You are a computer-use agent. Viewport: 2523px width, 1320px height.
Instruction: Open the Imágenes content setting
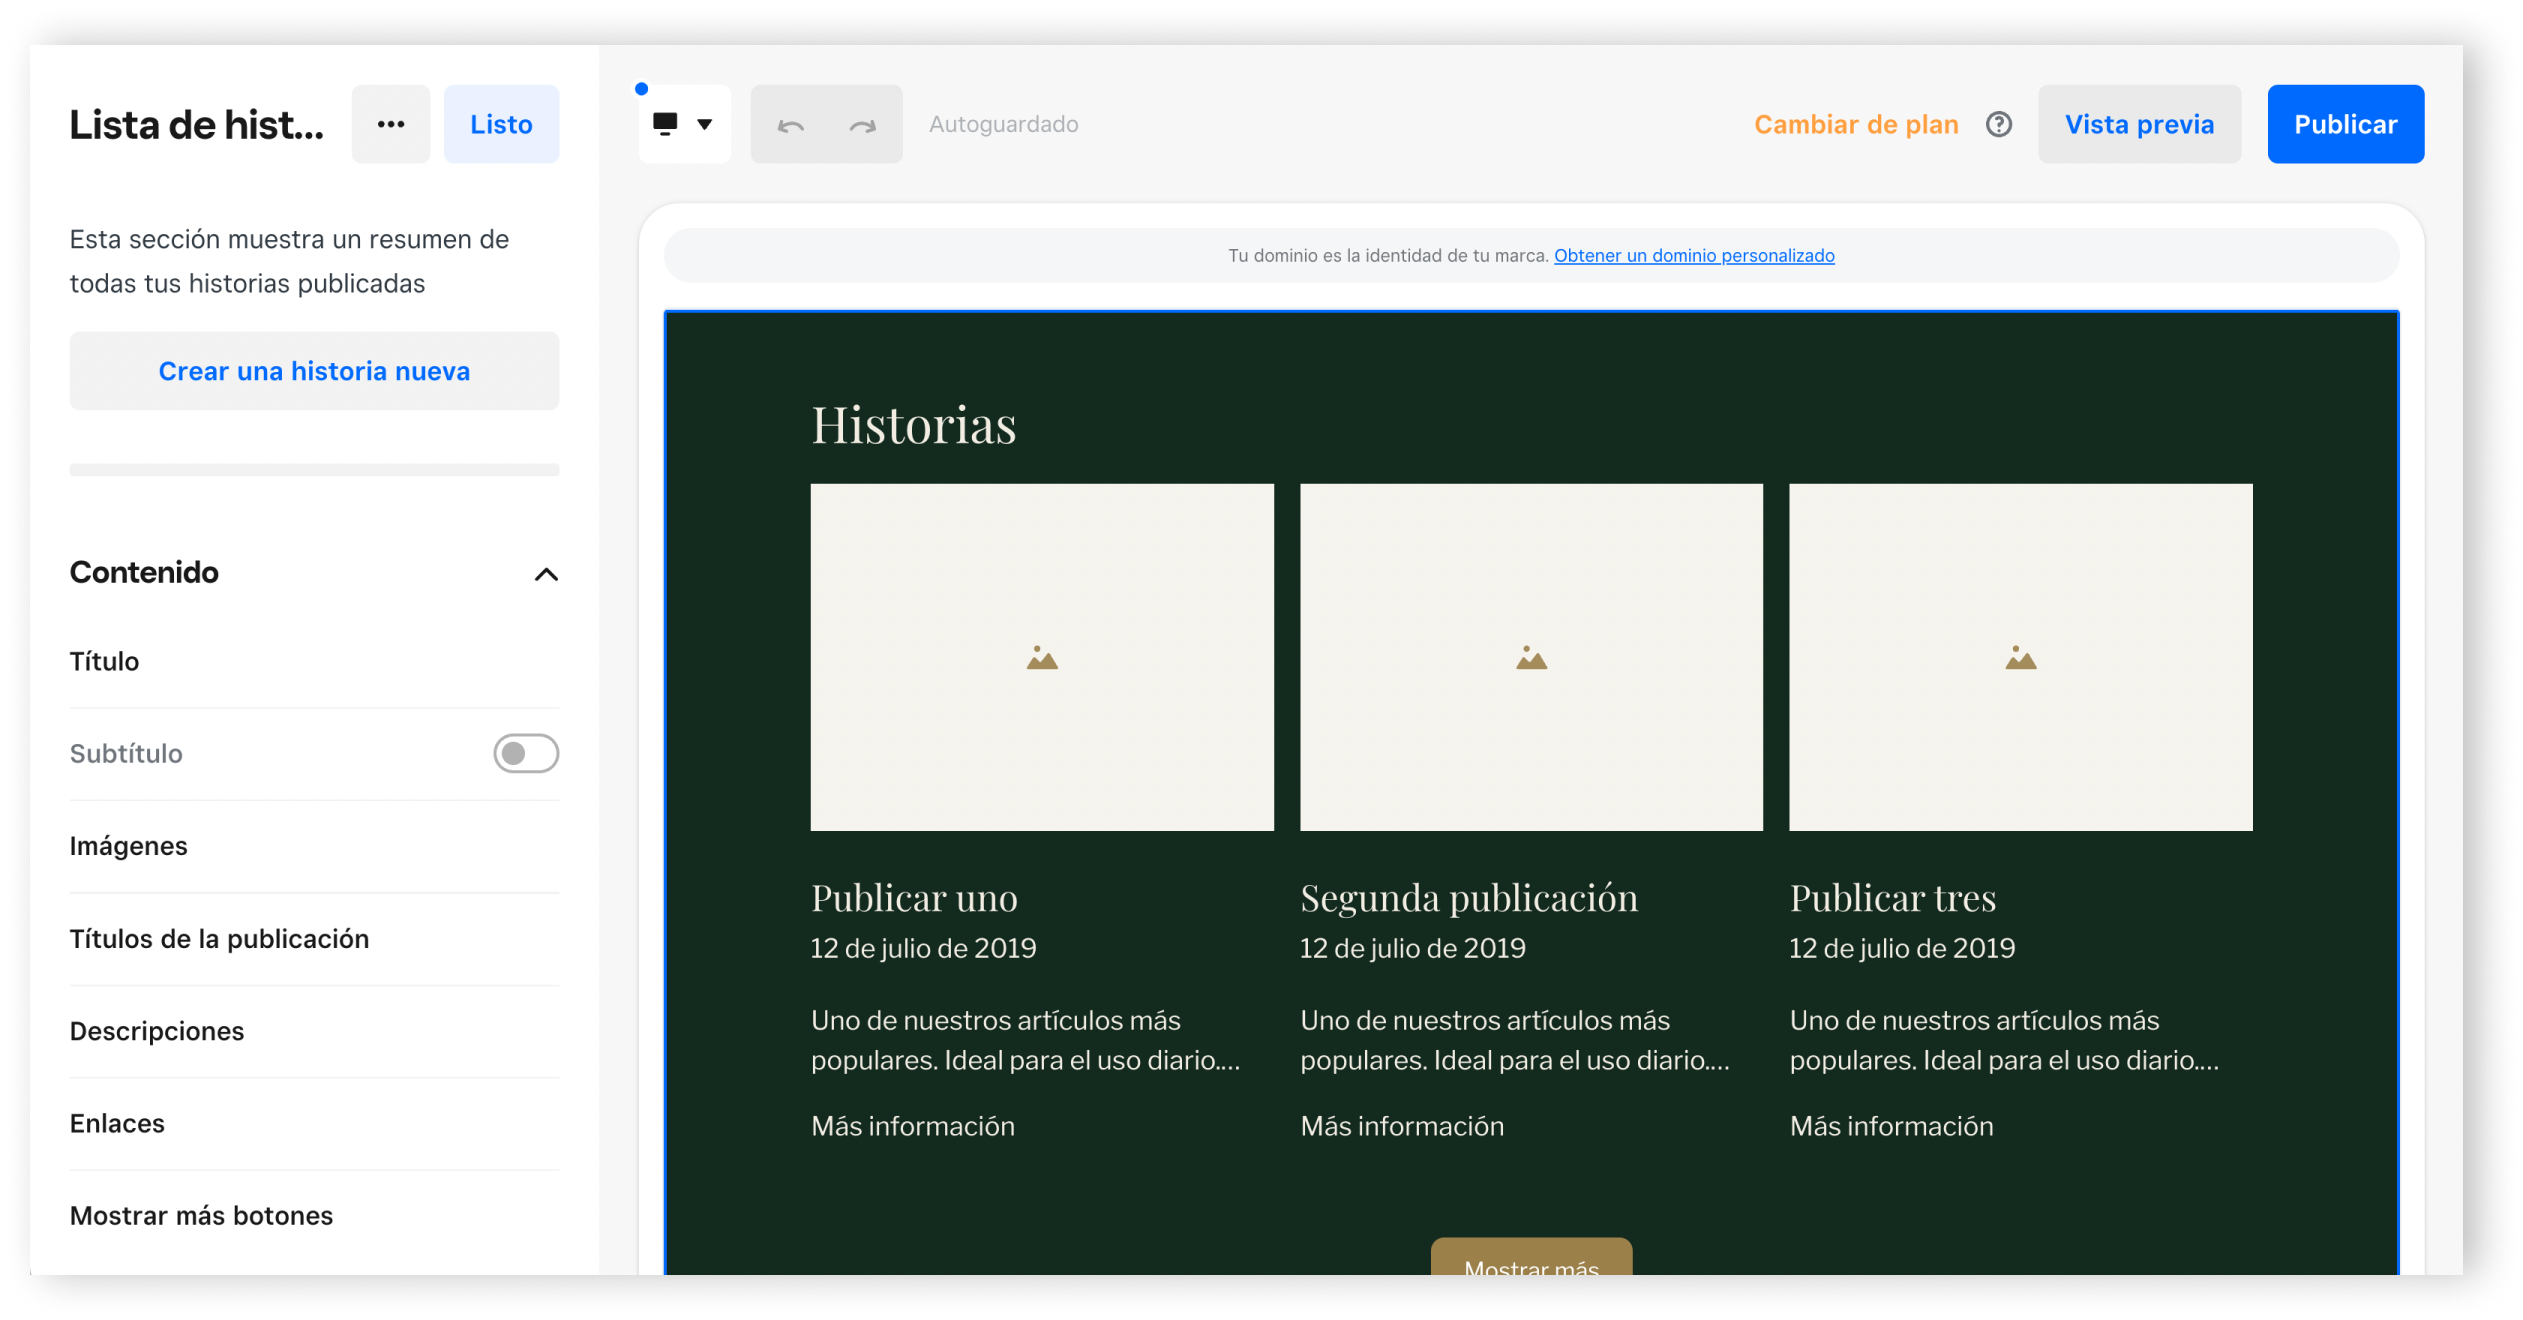pyautogui.click(x=314, y=846)
